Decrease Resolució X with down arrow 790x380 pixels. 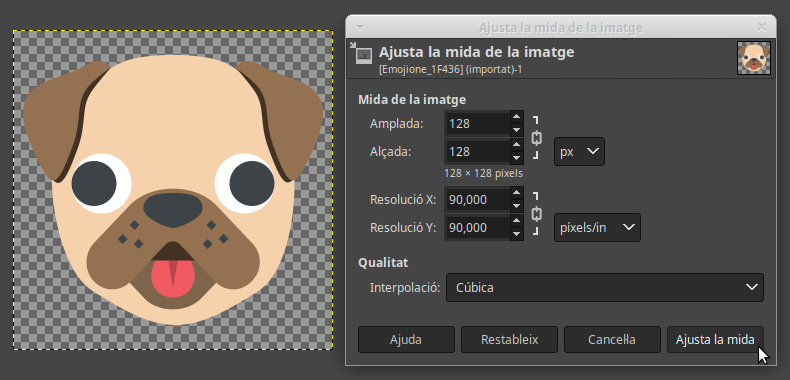(x=516, y=206)
